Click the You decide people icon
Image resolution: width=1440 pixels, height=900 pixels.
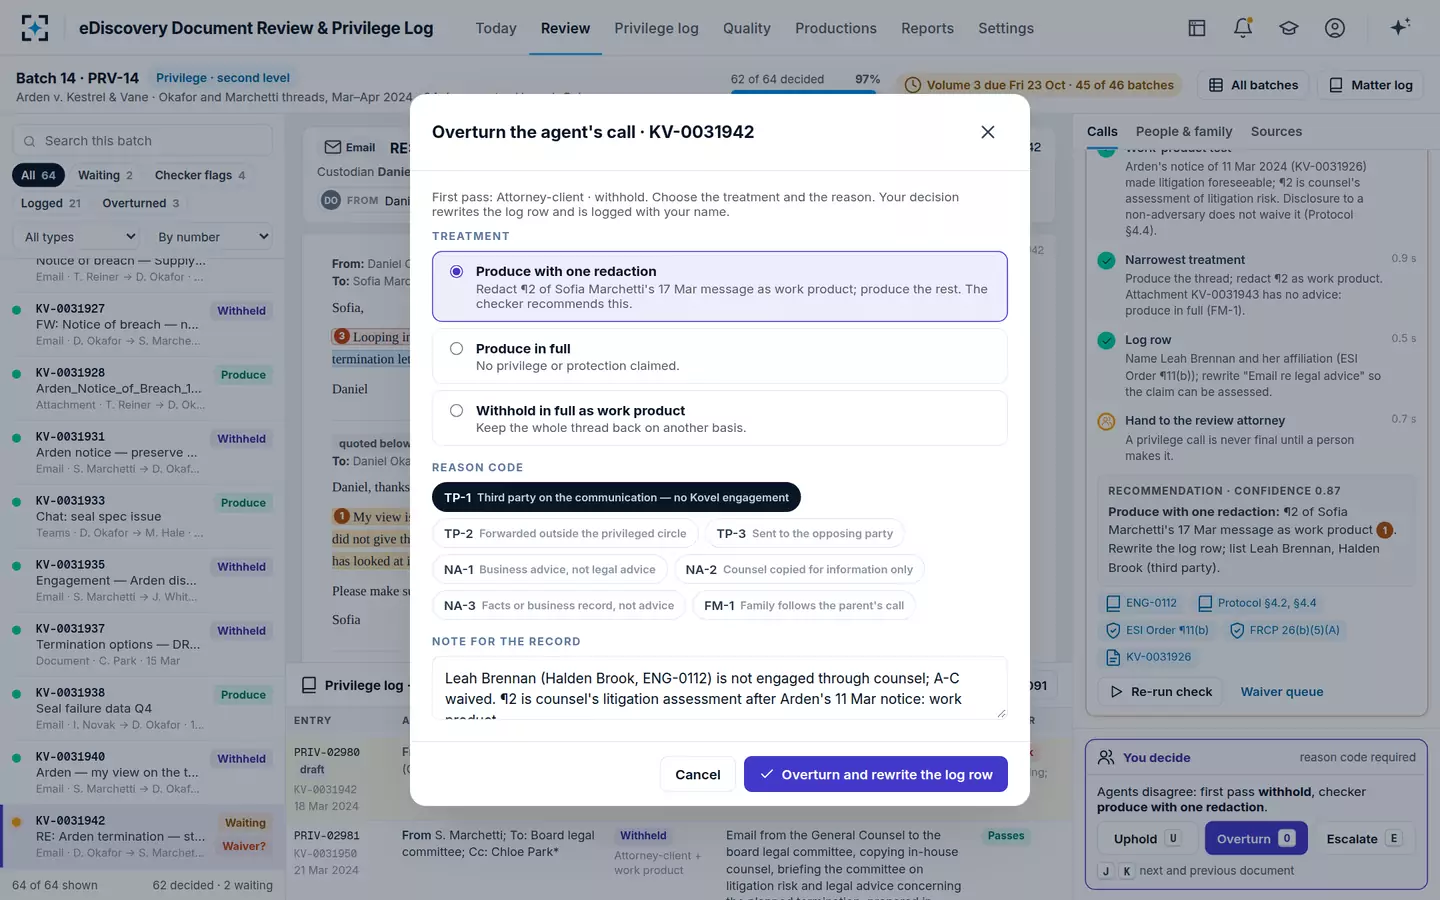[1106, 757]
